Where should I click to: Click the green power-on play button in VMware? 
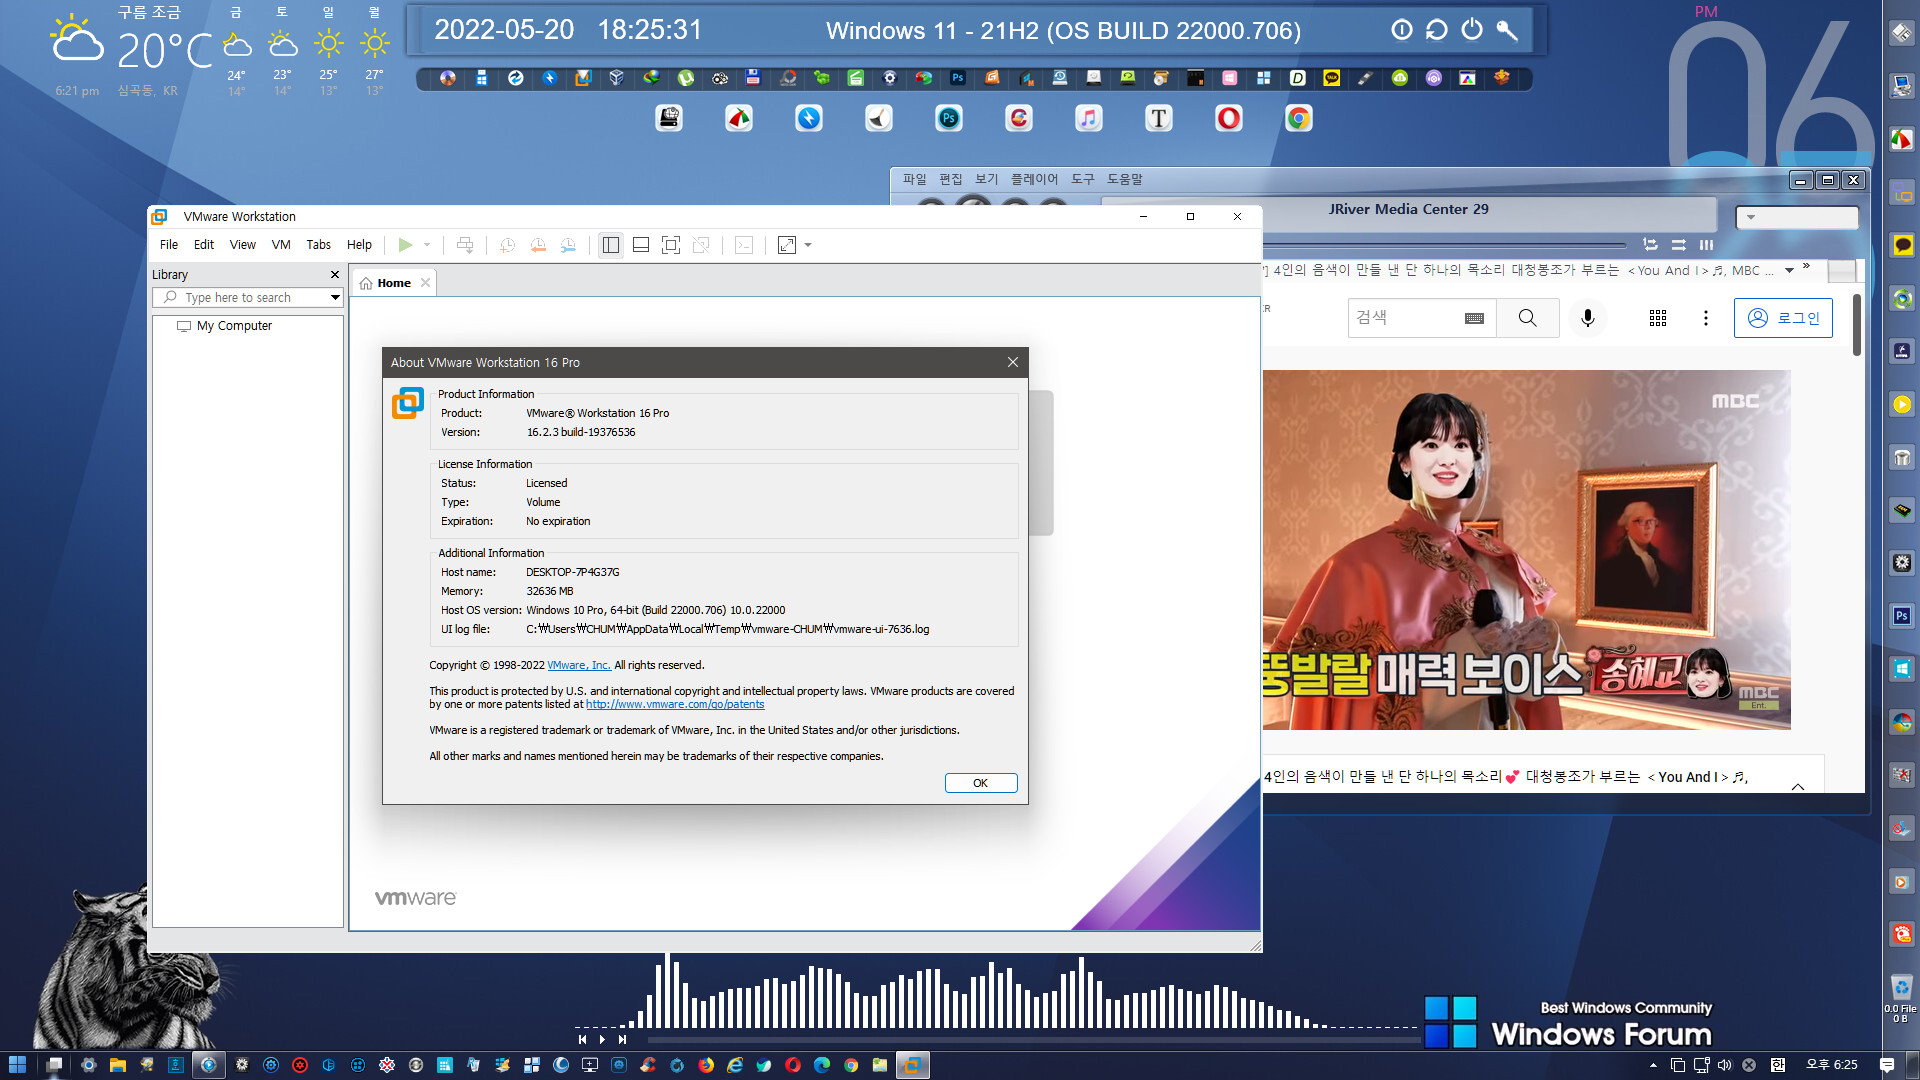coord(405,245)
